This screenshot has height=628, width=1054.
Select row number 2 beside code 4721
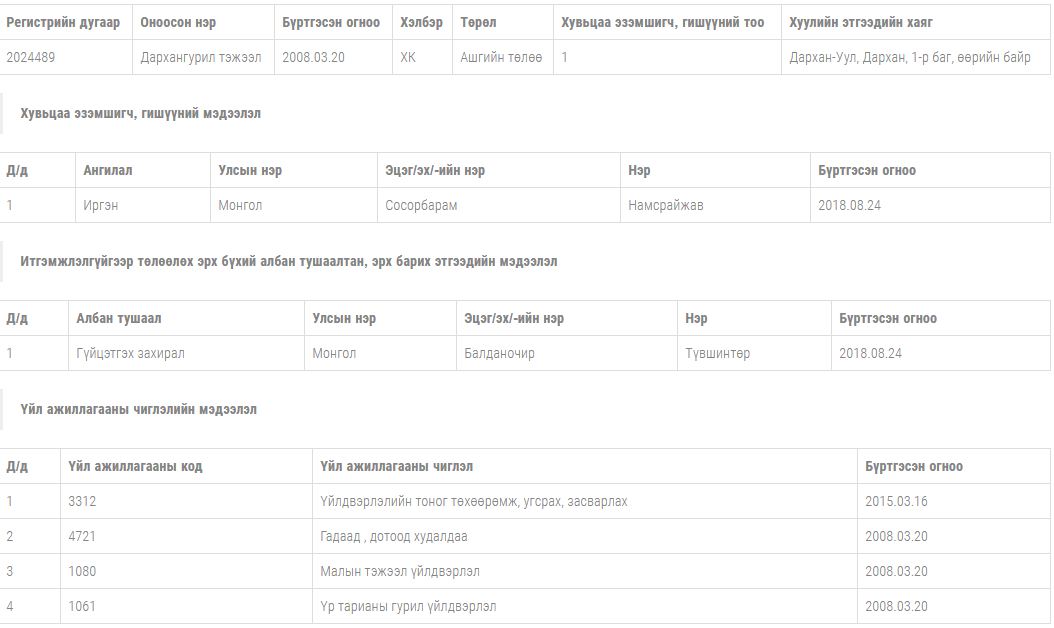coord(9,536)
